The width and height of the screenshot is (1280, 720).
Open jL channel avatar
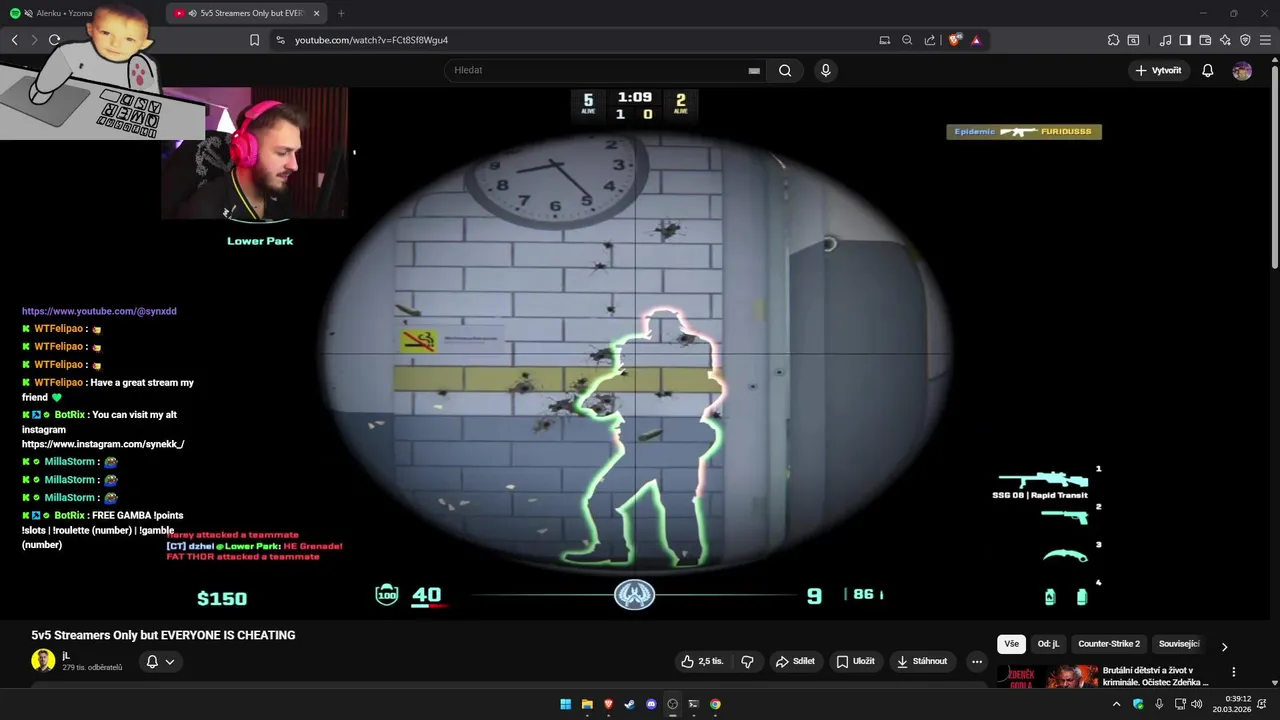coord(43,660)
